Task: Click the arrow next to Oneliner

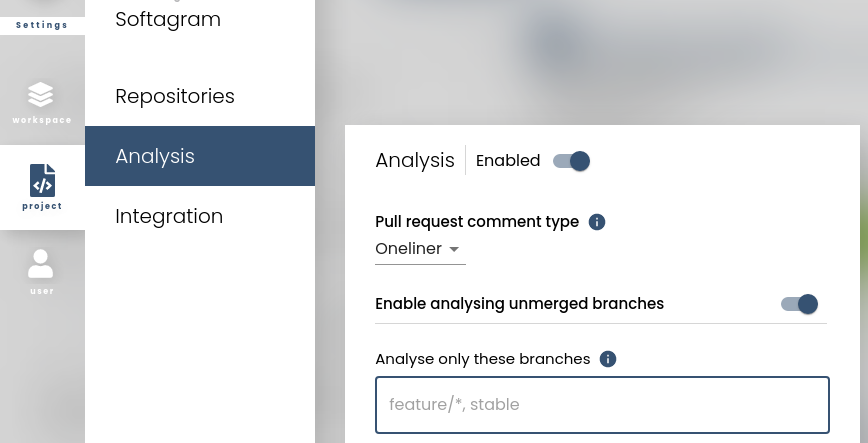Action: [454, 249]
